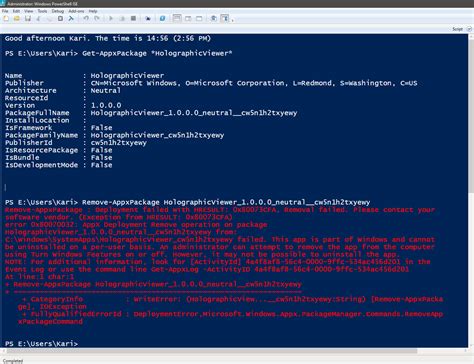Screen dimensions: 474x364
Task: Click the Paste clipboard icon
Action: coord(60,18)
